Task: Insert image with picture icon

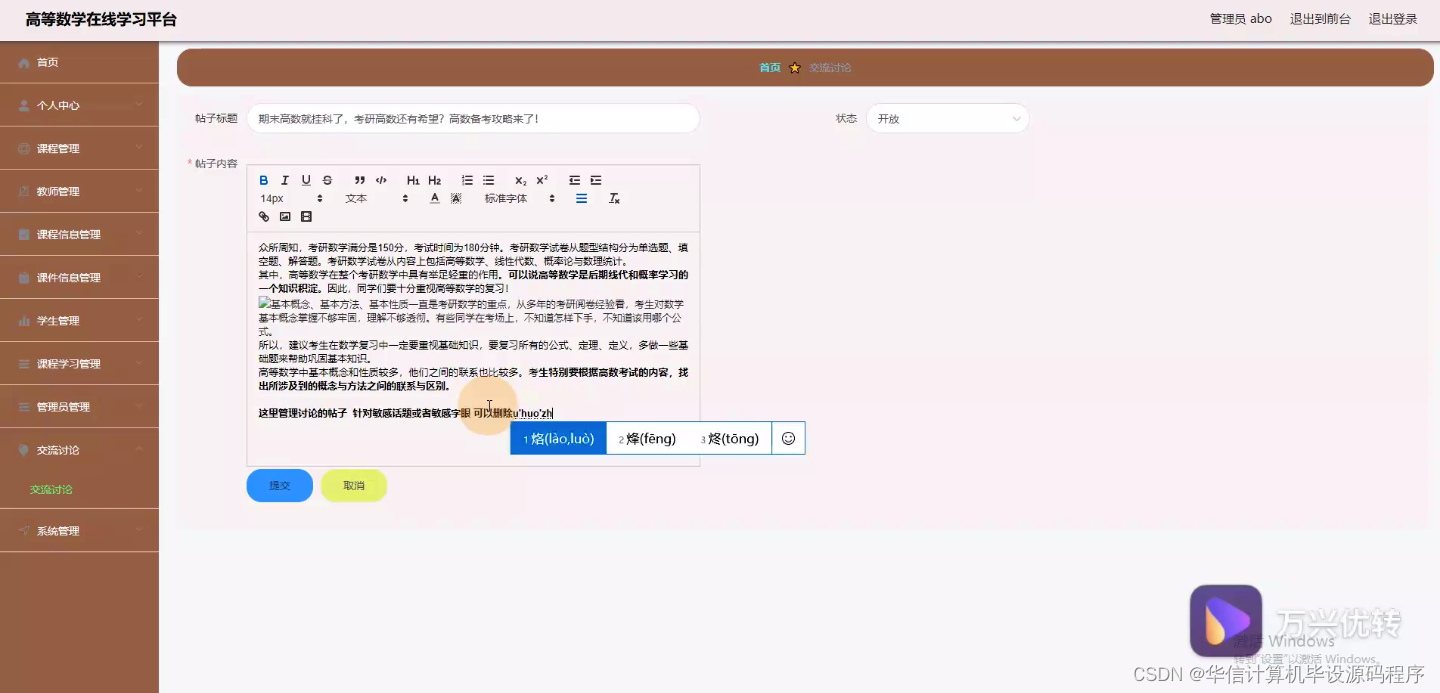Action: (x=285, y=216)
